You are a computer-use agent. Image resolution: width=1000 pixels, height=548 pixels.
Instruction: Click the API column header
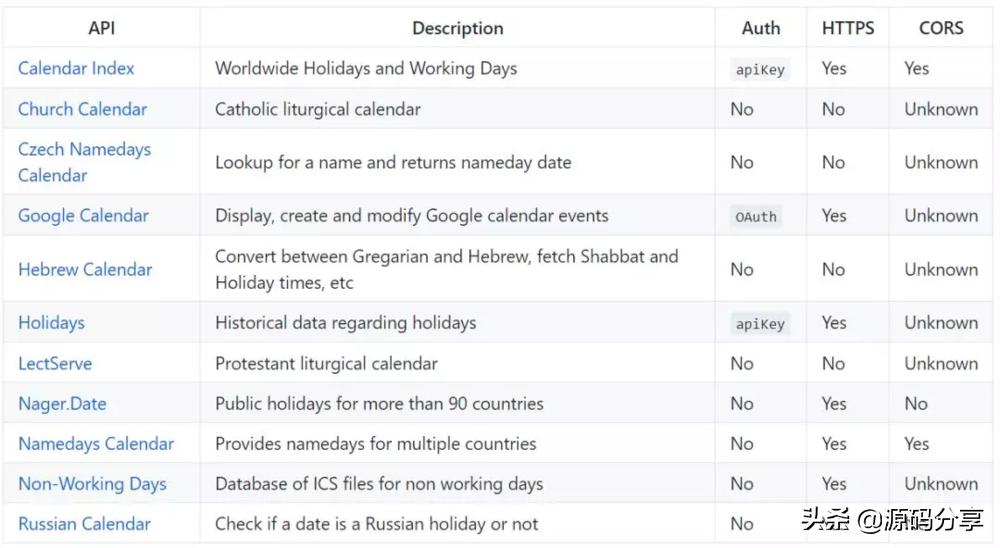[101, 28]
